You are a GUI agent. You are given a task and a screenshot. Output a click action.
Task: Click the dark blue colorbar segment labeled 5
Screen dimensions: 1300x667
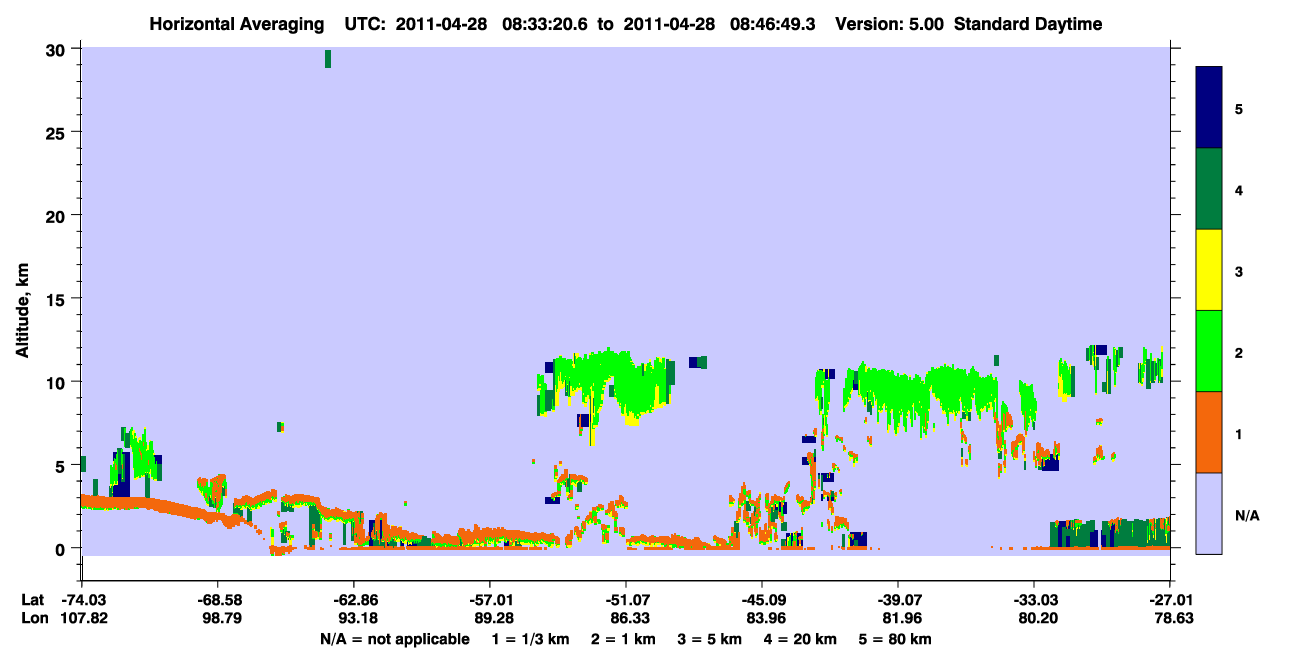(x=1209, y=108)
